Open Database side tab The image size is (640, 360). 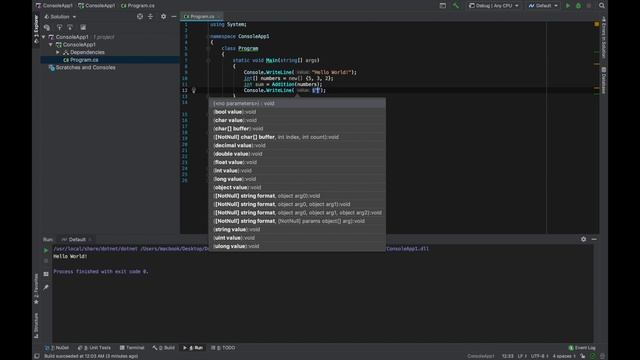click(604, 80)
